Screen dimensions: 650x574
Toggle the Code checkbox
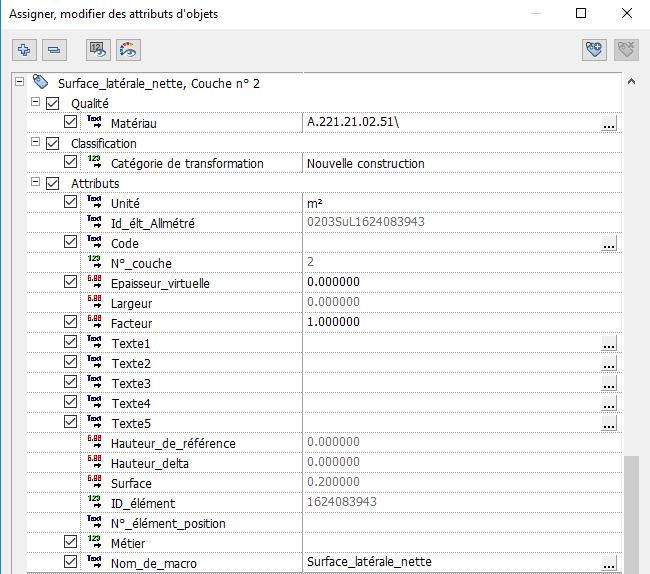[70, 242]
